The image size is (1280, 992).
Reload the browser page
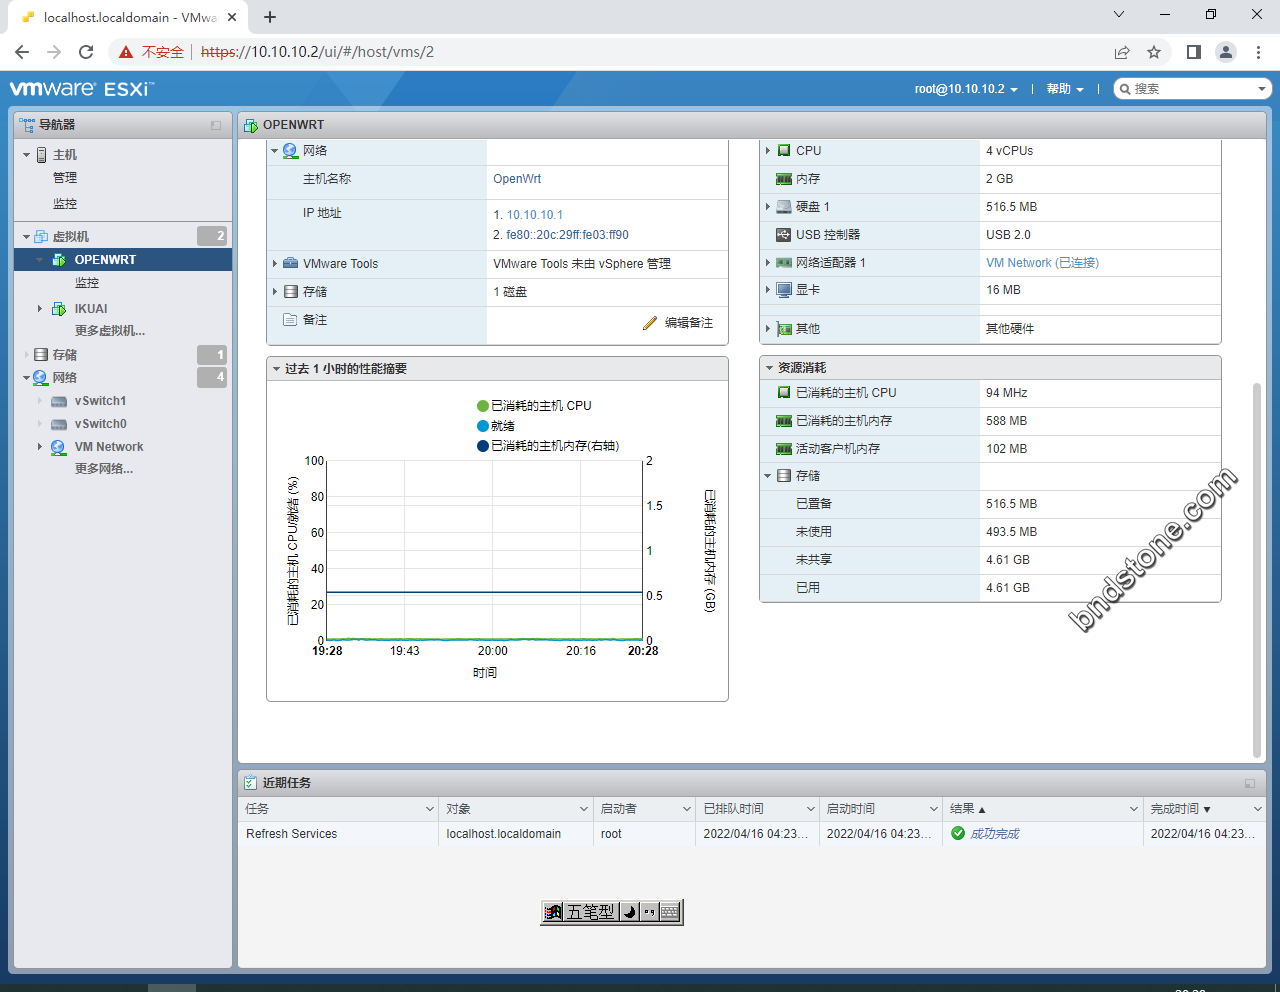coord(86,52)
